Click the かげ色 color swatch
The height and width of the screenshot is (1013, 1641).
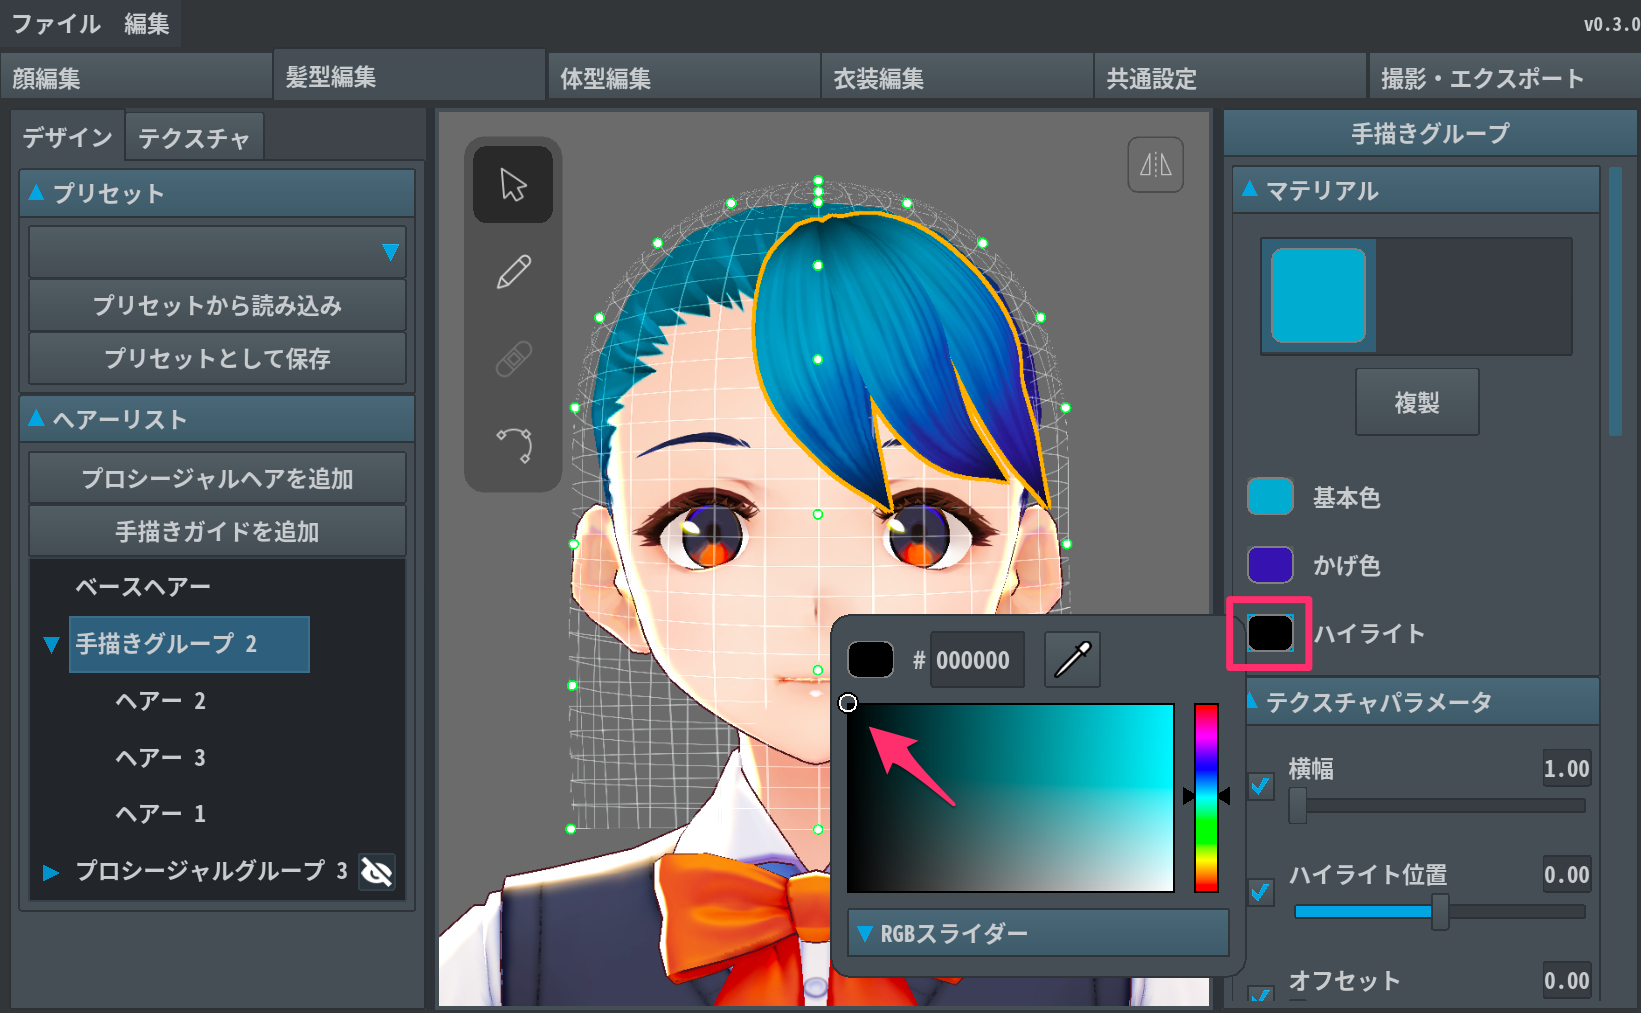pyautogui.click(x=1270, y=565)
